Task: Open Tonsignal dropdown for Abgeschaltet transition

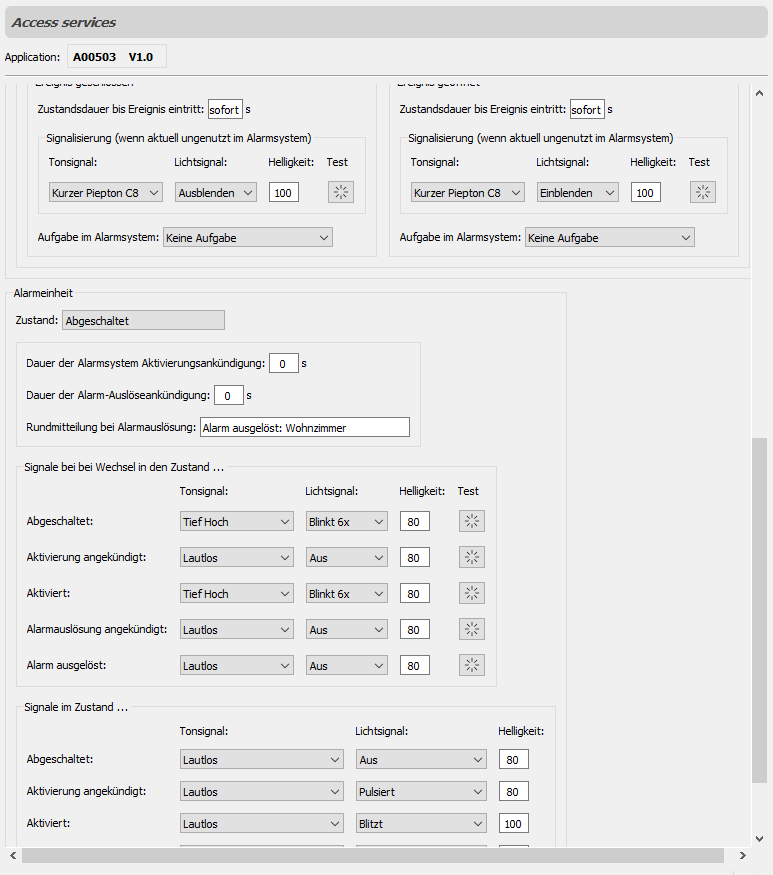Action: (x=237, y=522)
